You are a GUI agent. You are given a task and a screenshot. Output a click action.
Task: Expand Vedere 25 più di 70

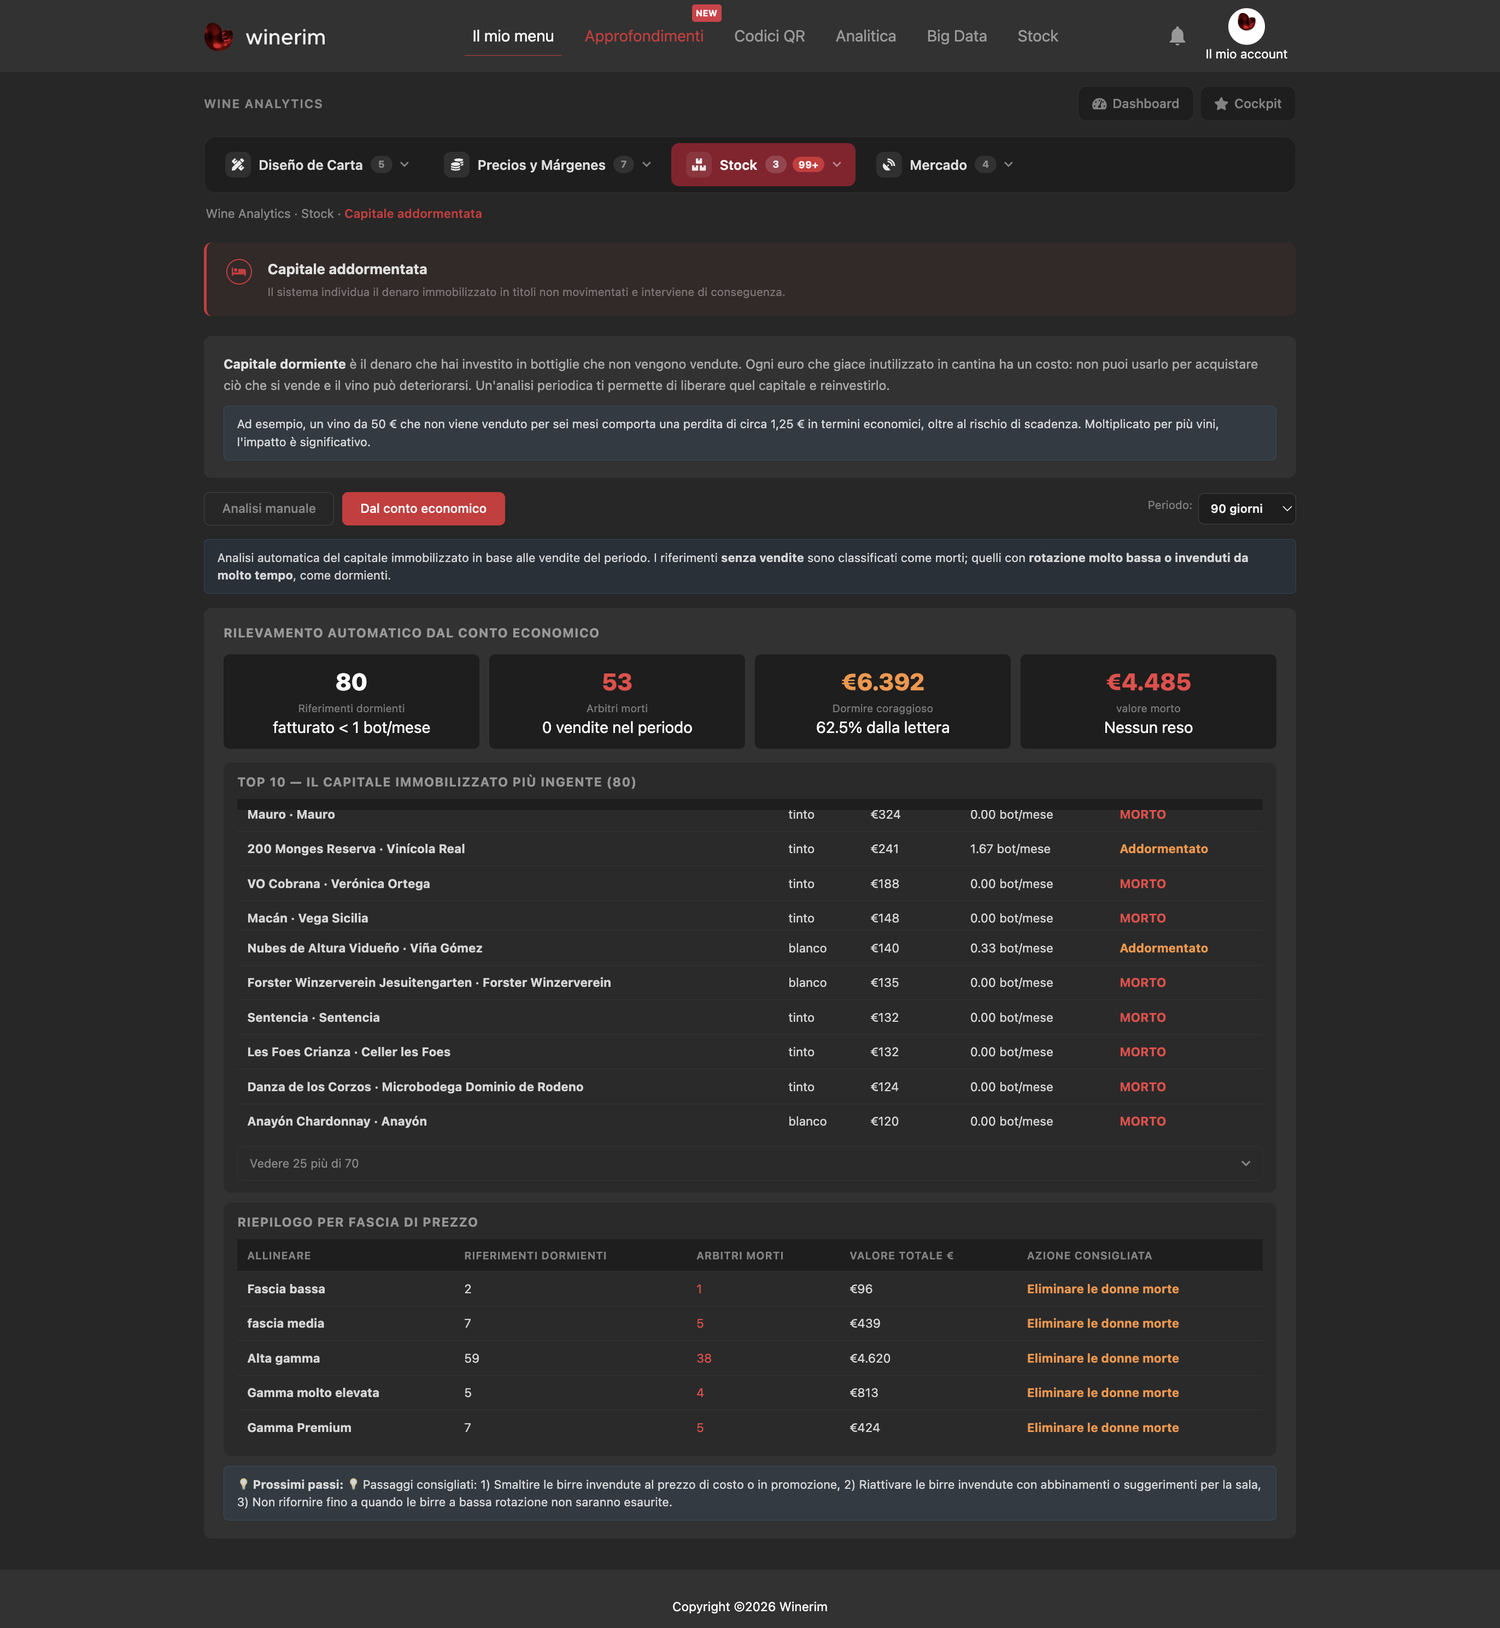750,1163
